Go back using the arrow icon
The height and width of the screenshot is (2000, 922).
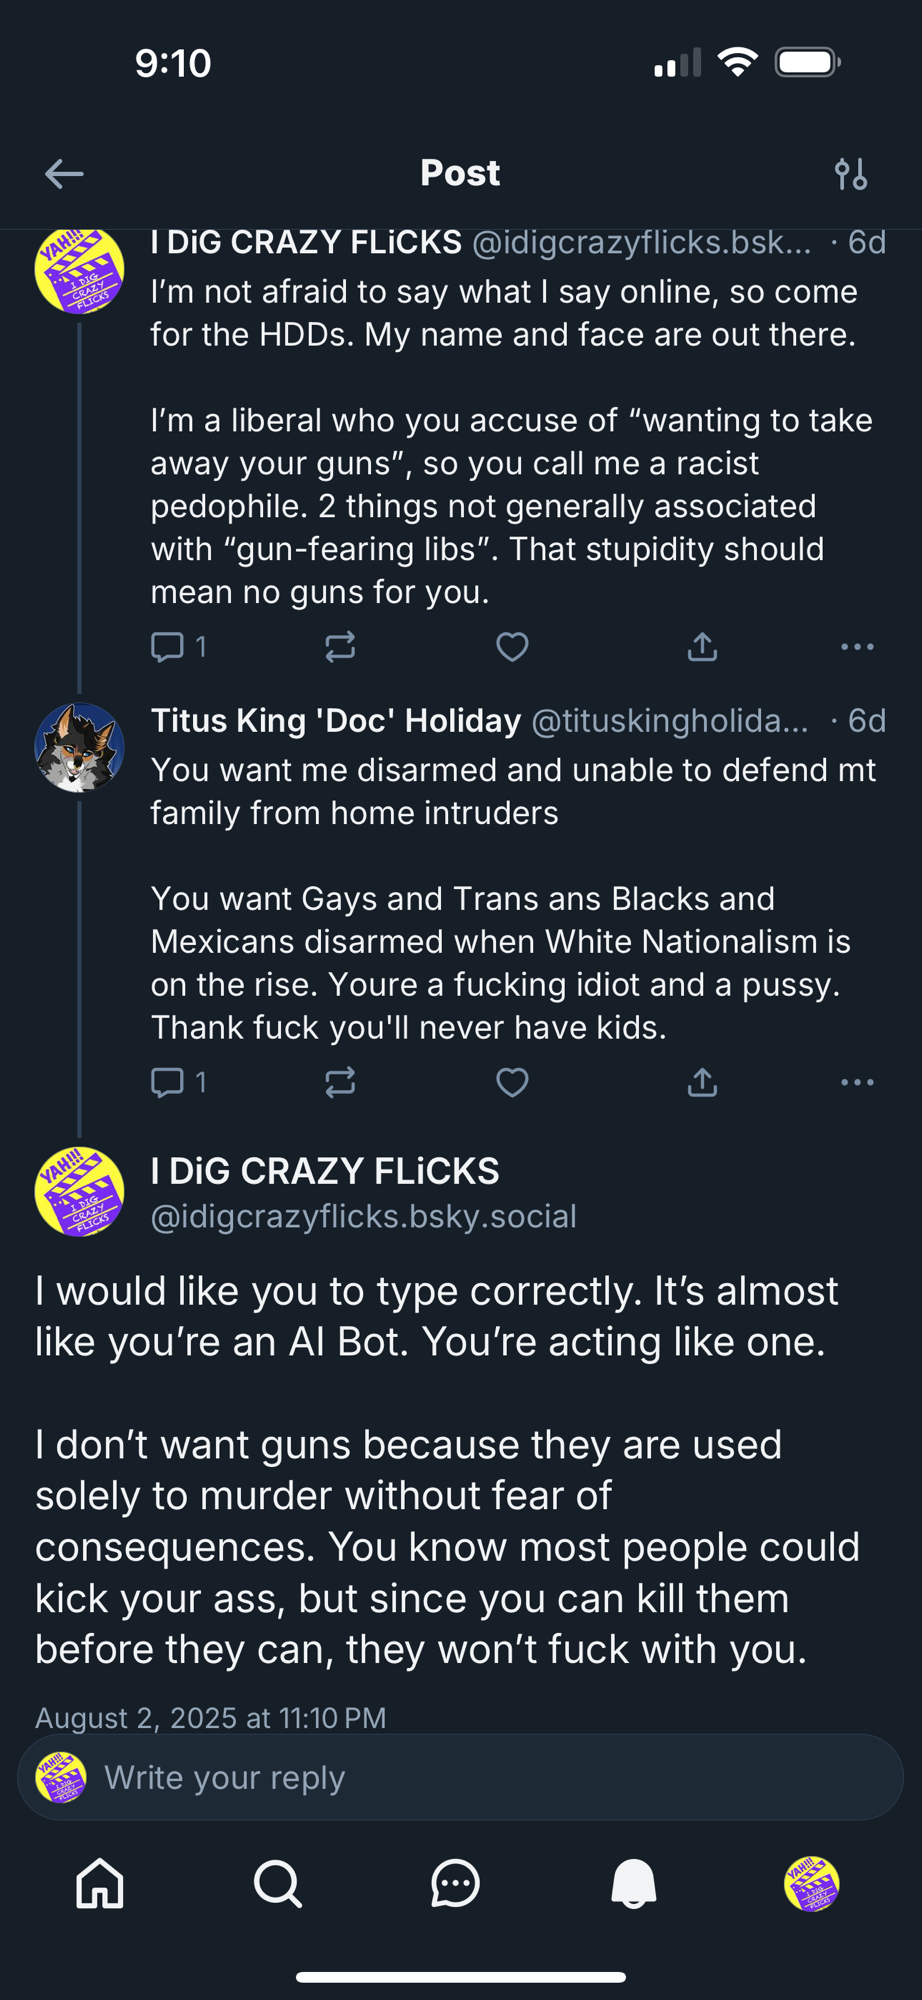(64, 174)
